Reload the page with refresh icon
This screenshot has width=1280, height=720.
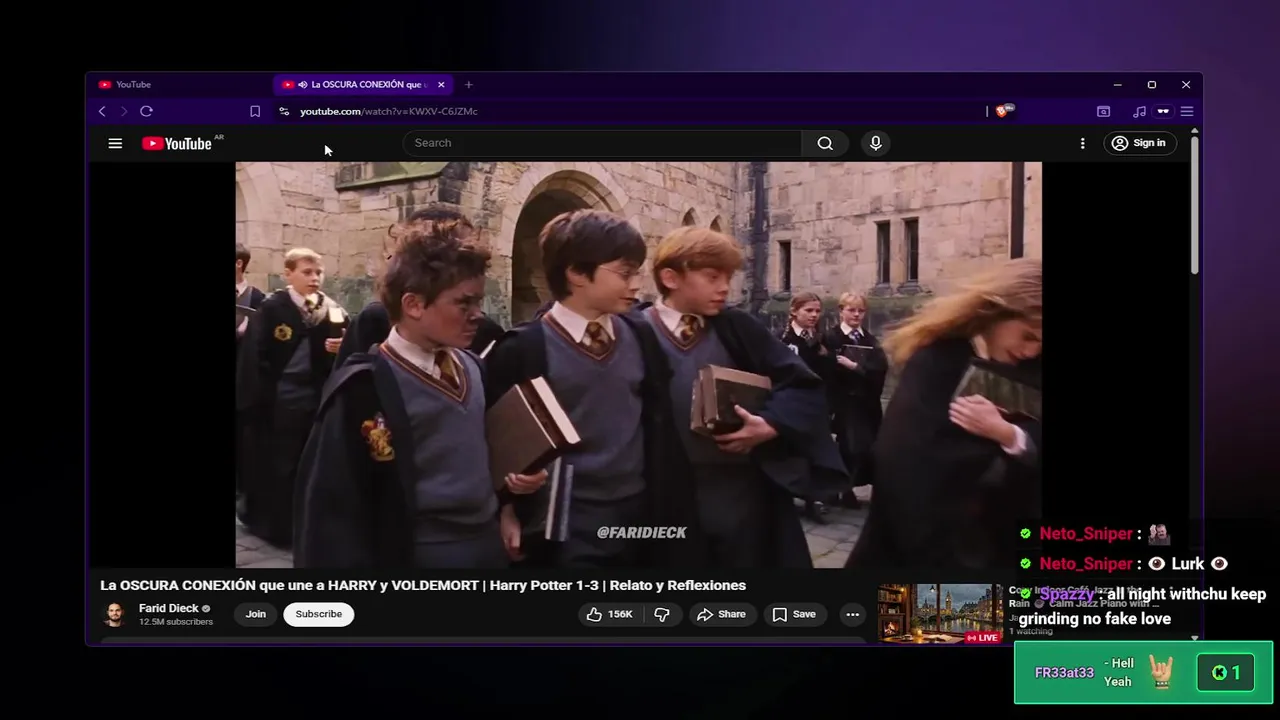point(146,111)
